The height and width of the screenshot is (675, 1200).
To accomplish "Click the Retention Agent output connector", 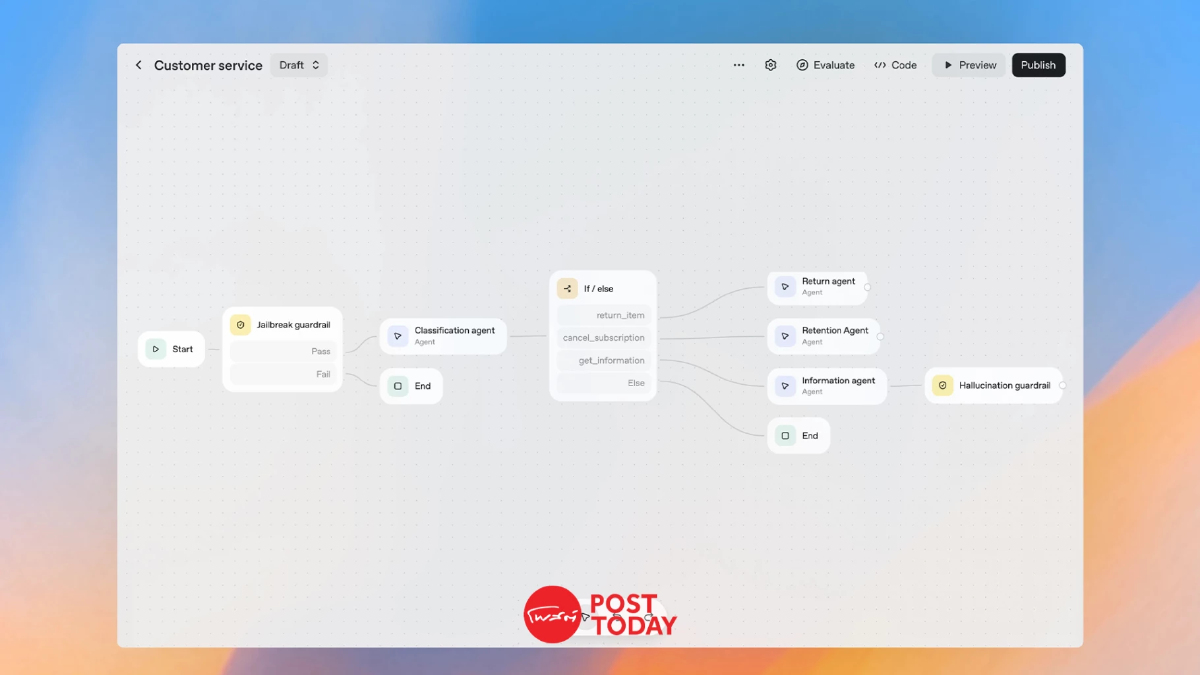I will (x=880, y=337).
